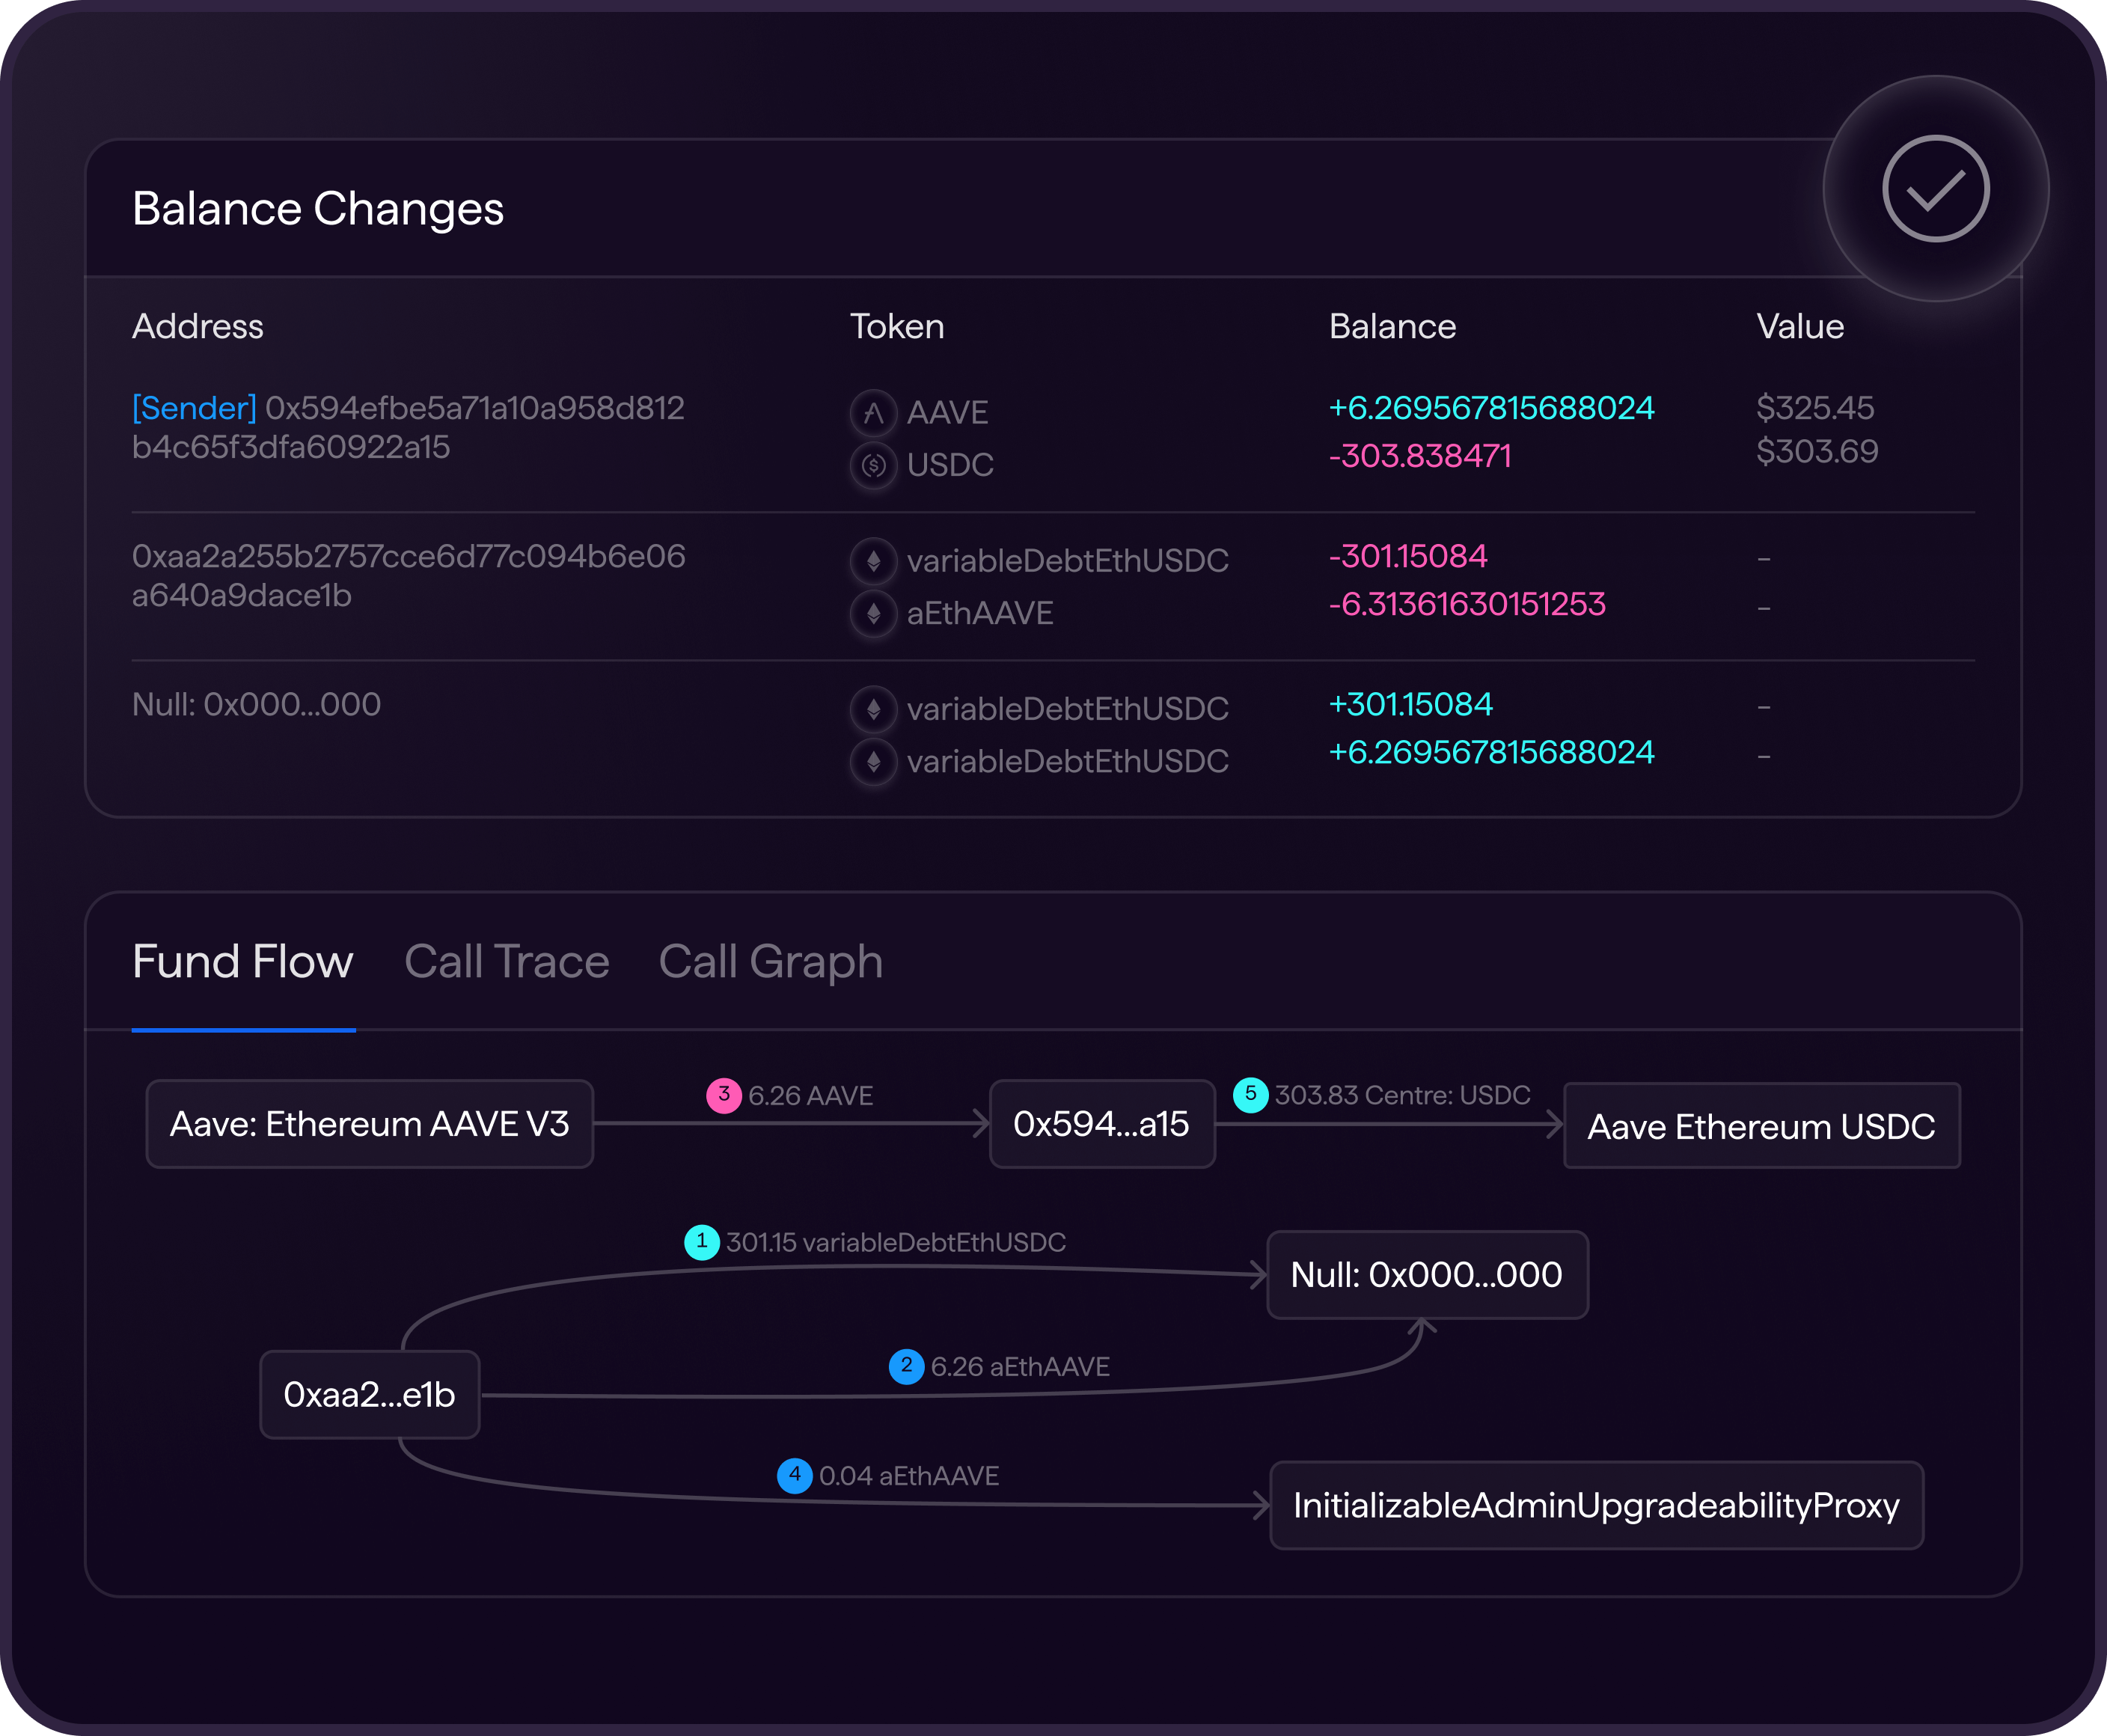
Task: Click the sender's +6.269567815688024 AAVE balance
Action: coord(1492,408)
